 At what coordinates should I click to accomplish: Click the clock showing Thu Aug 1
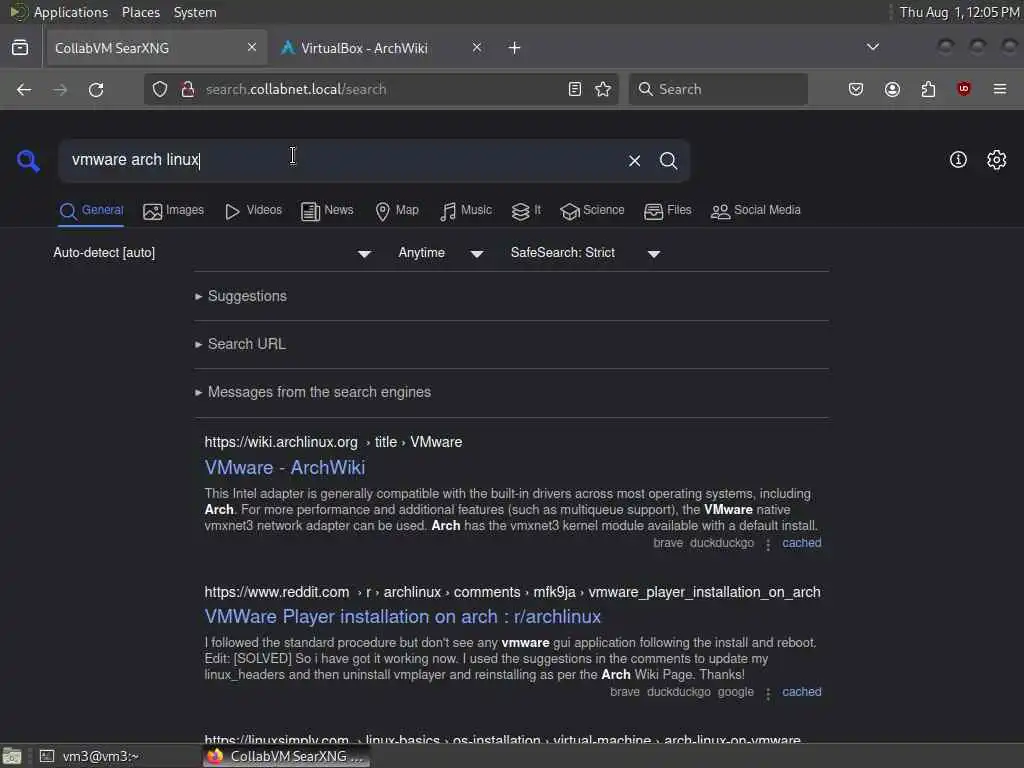pyautogui.click(x=959, y=12)
